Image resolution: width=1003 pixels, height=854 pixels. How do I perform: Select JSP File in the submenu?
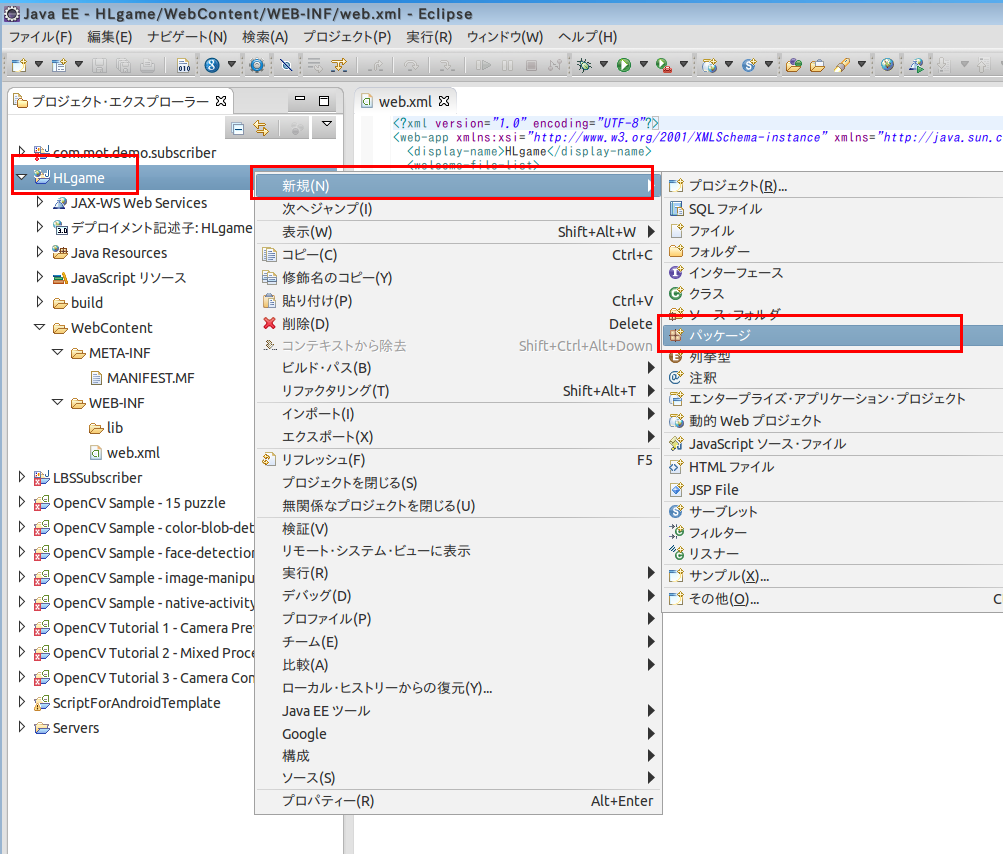point(833,489)
